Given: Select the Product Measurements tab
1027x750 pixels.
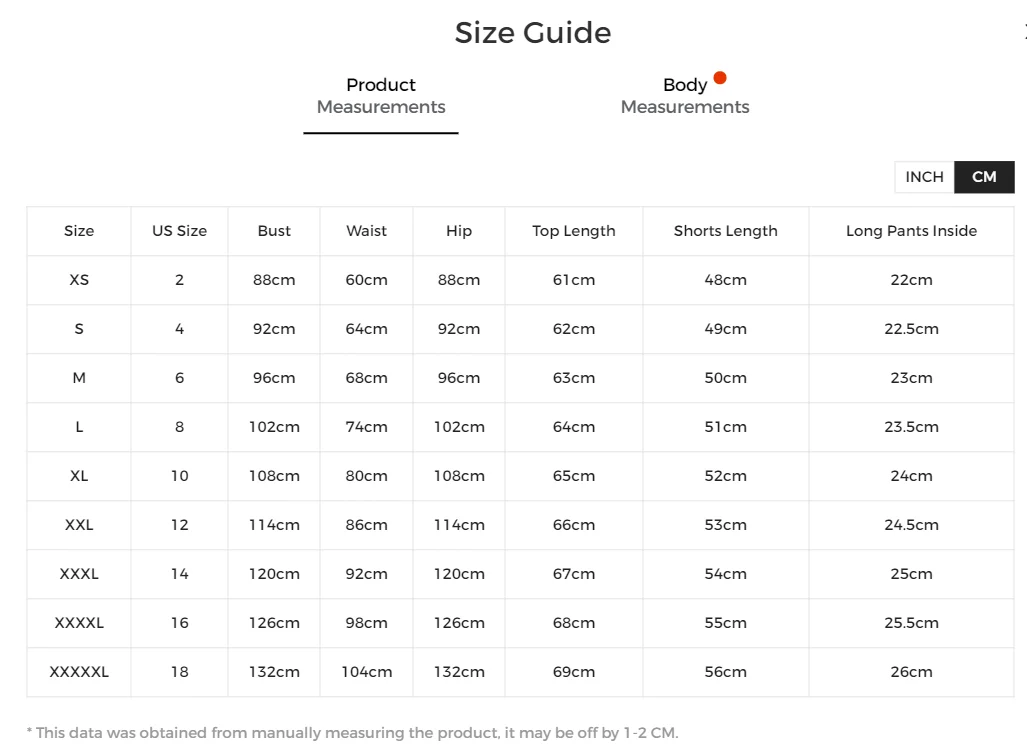Looking at the screenshot, I should [381, 96].
